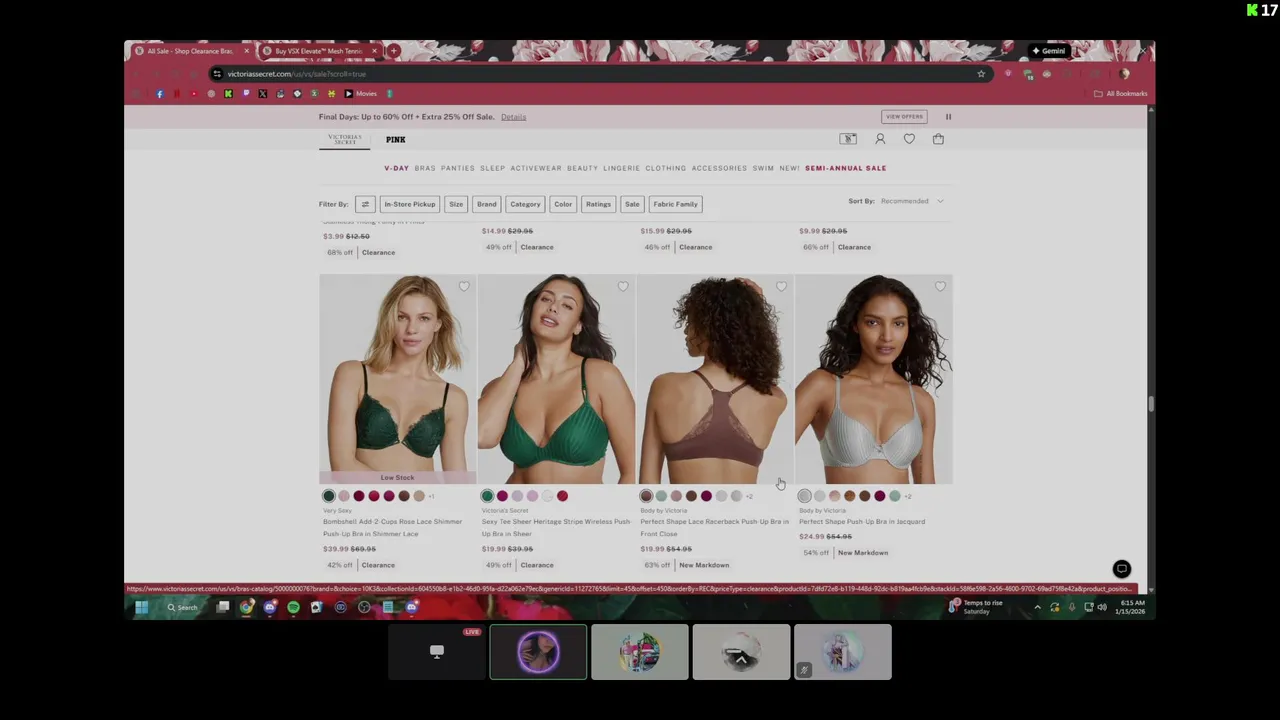Screen dimensions: 1280x720
Task: Favorite the Bombshell Rose Lace bra
Action: (464, 287)
